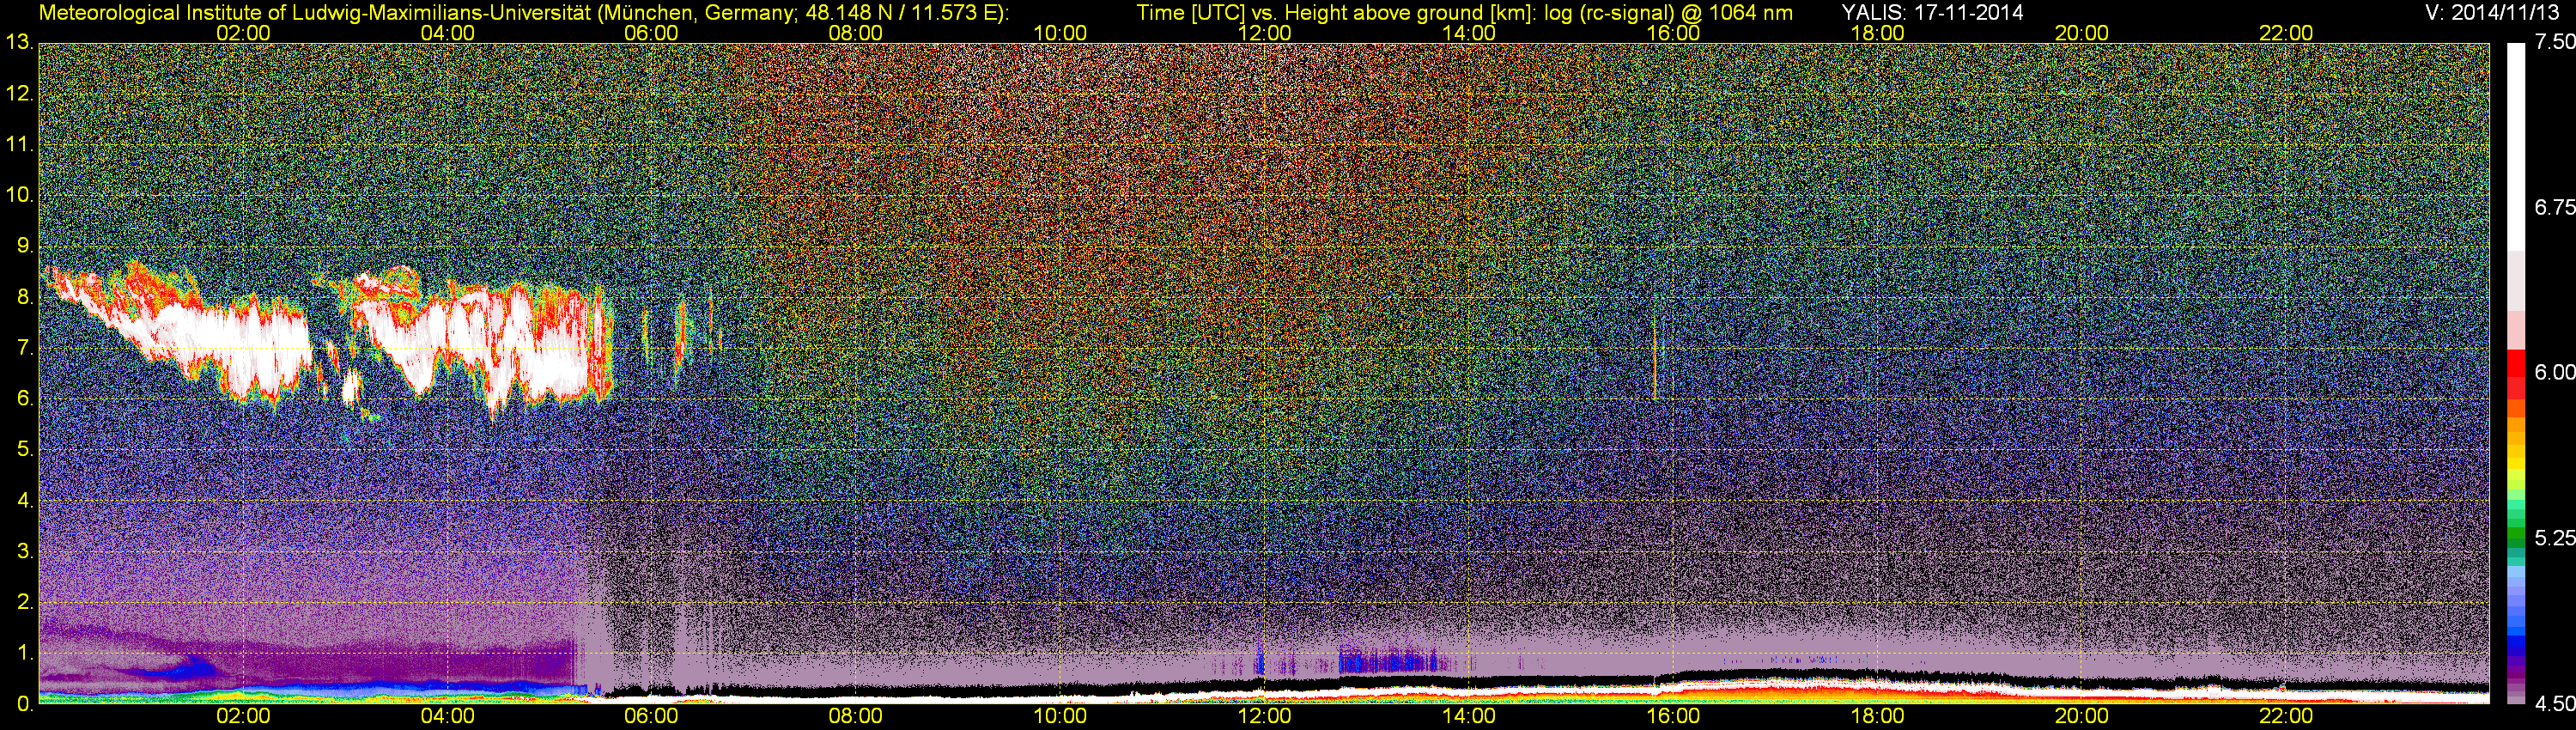Pick the 1 km label on the height axis

tap(25, 653)
